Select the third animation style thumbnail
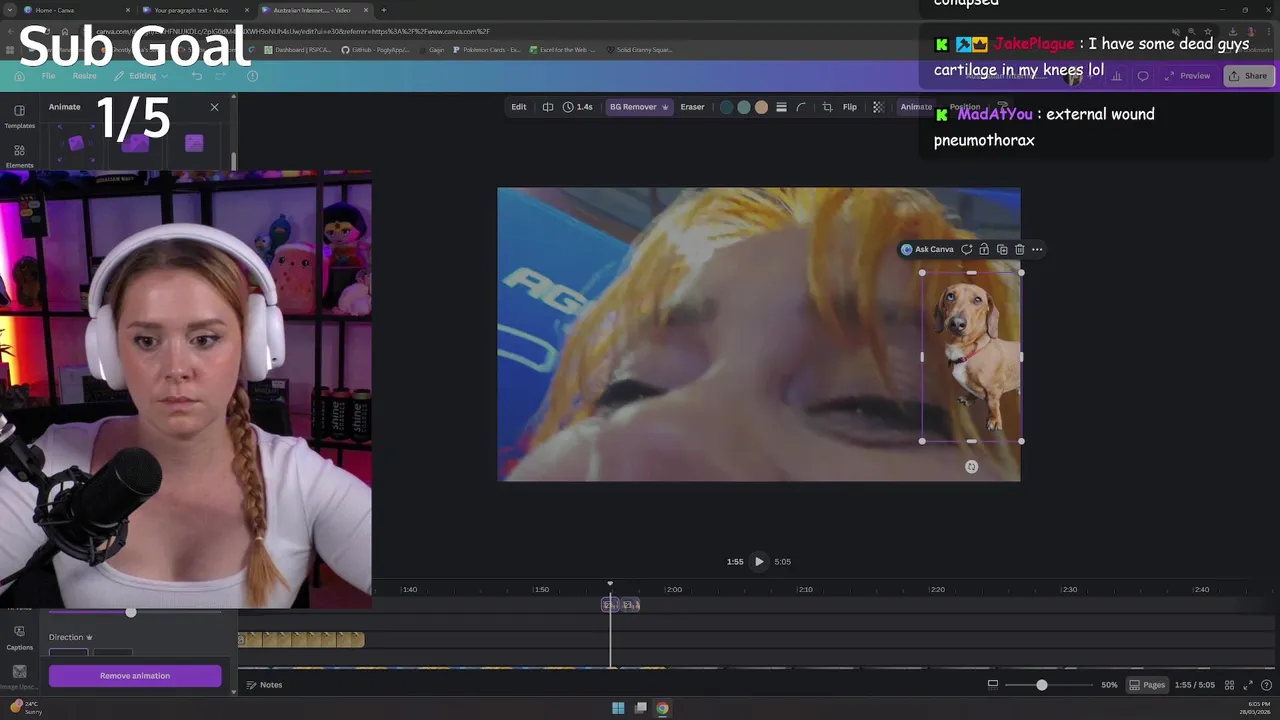The width and height of the screenshot is (1280, 720). [194, 144]
